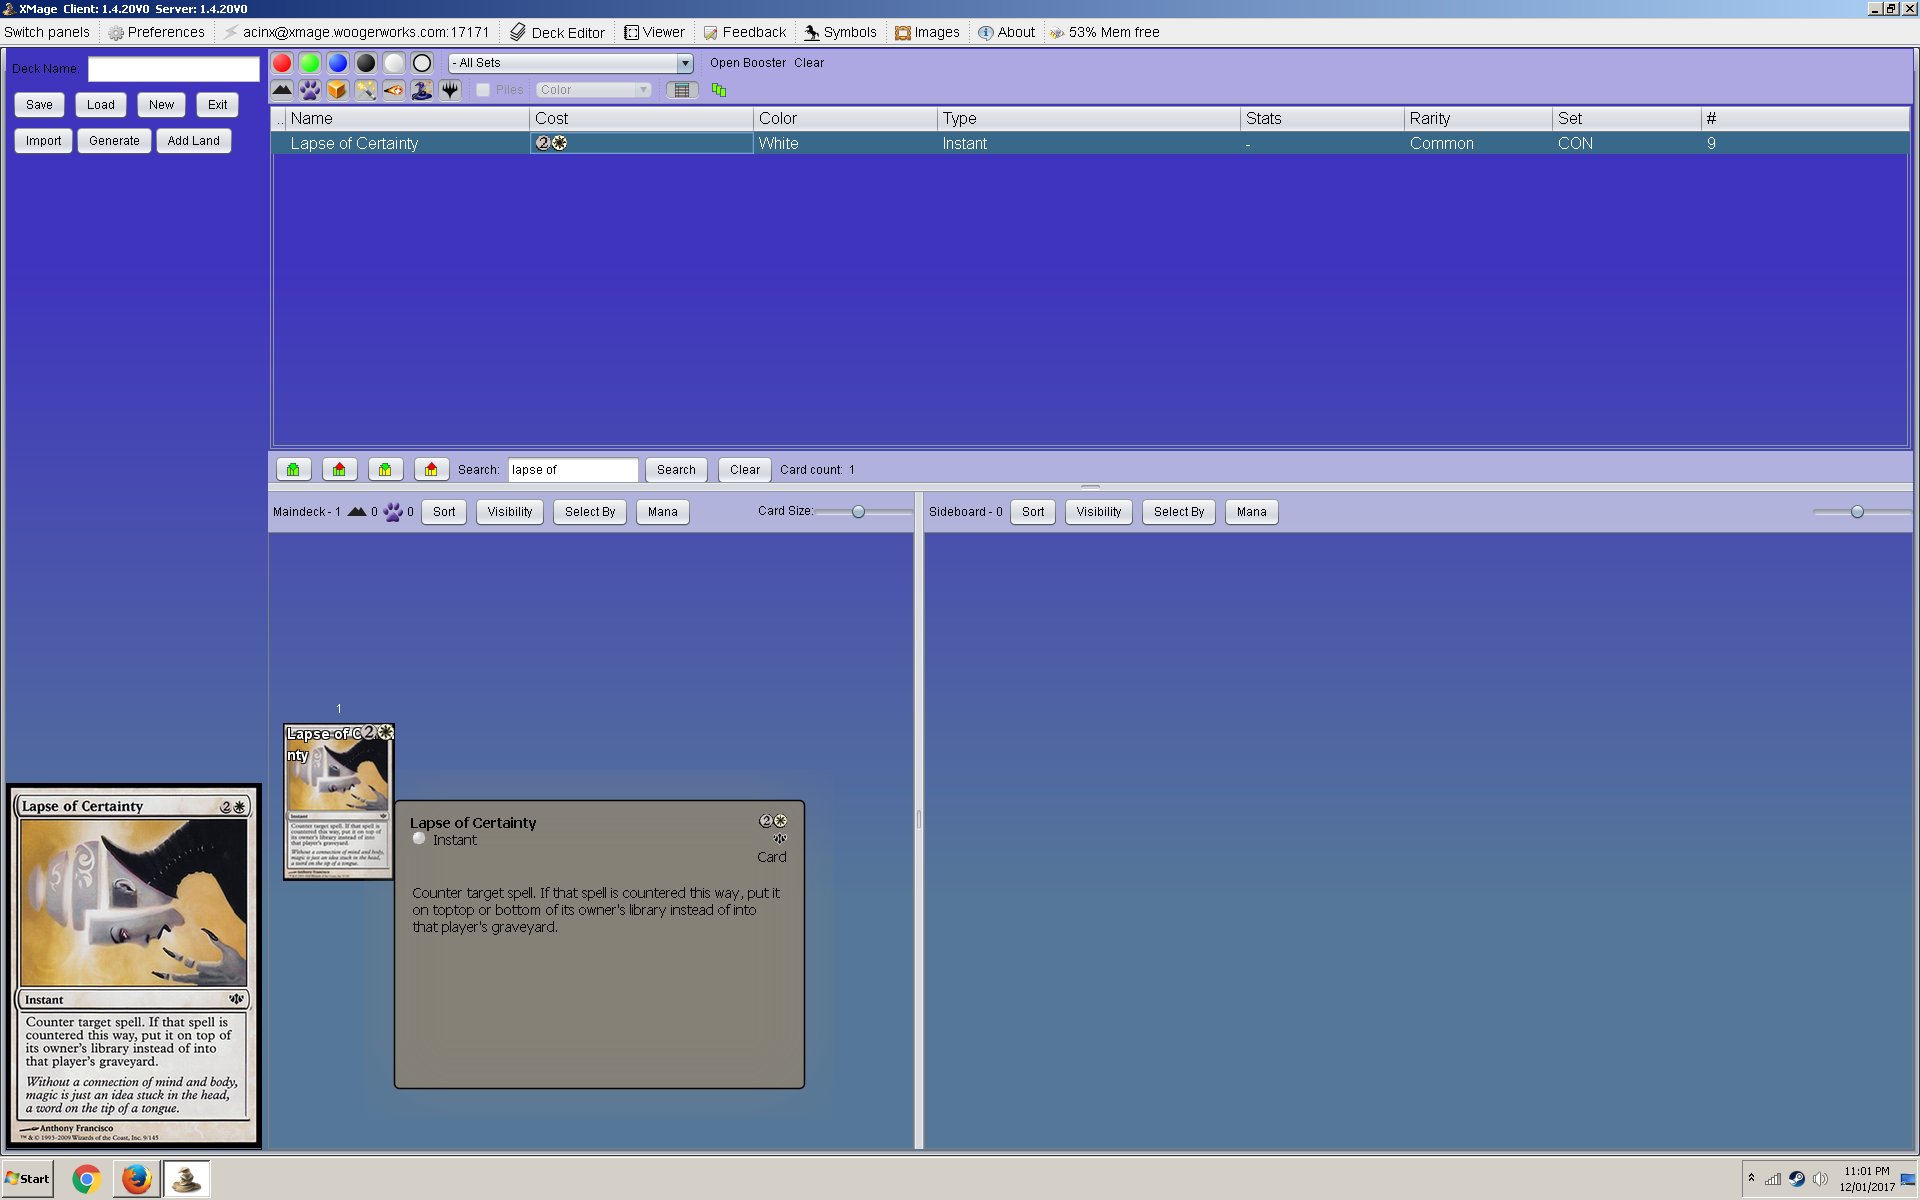Open Sideboard Visibility options
The height and width of the screenshot is (1200, 1920).
tap(1099, 512)
